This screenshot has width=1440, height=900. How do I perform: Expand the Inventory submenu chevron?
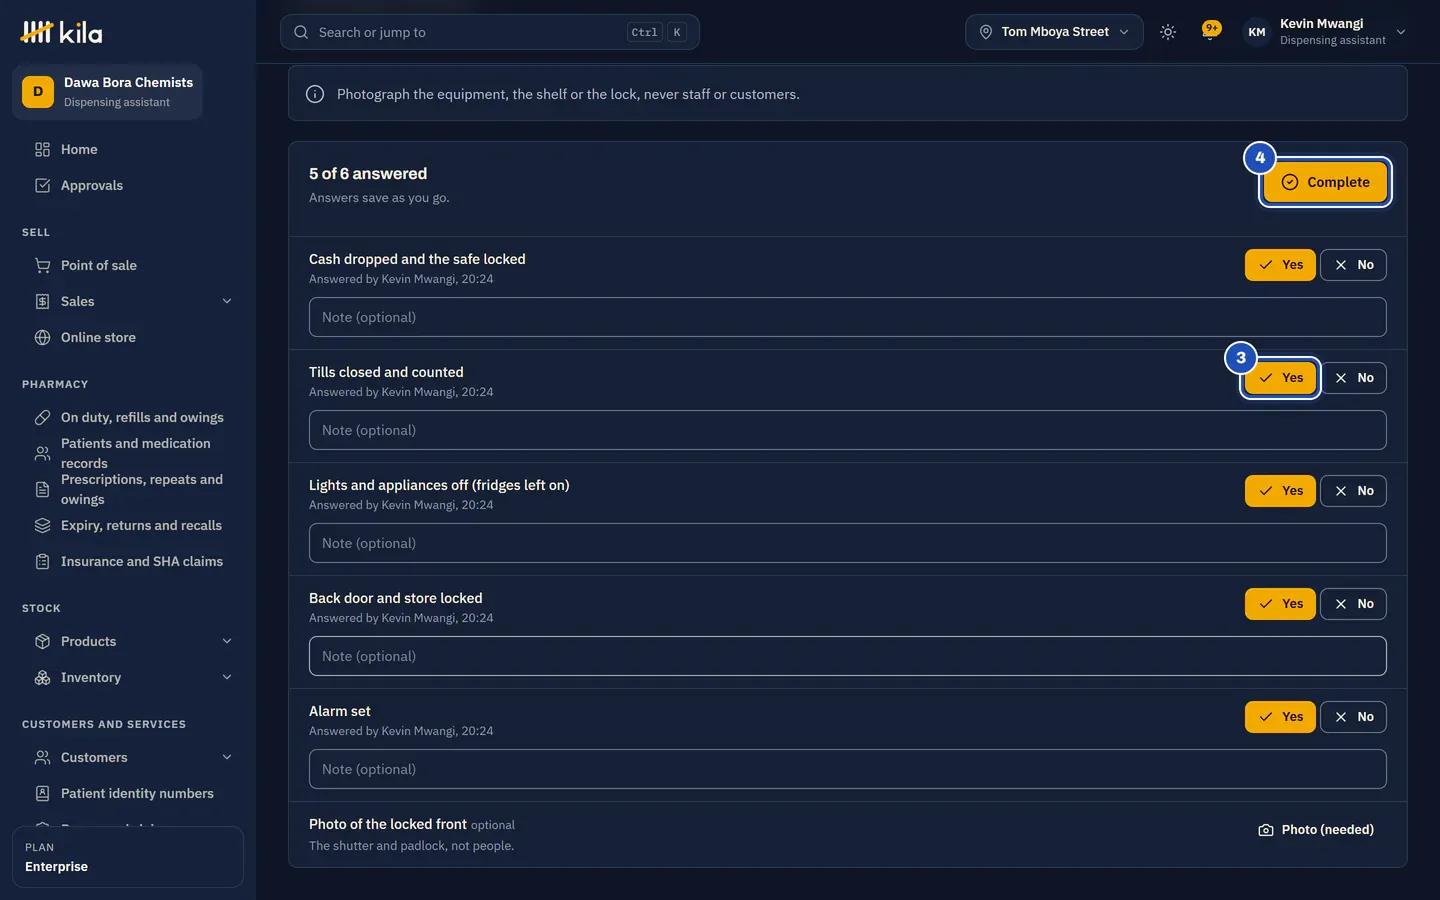[227, 677]
